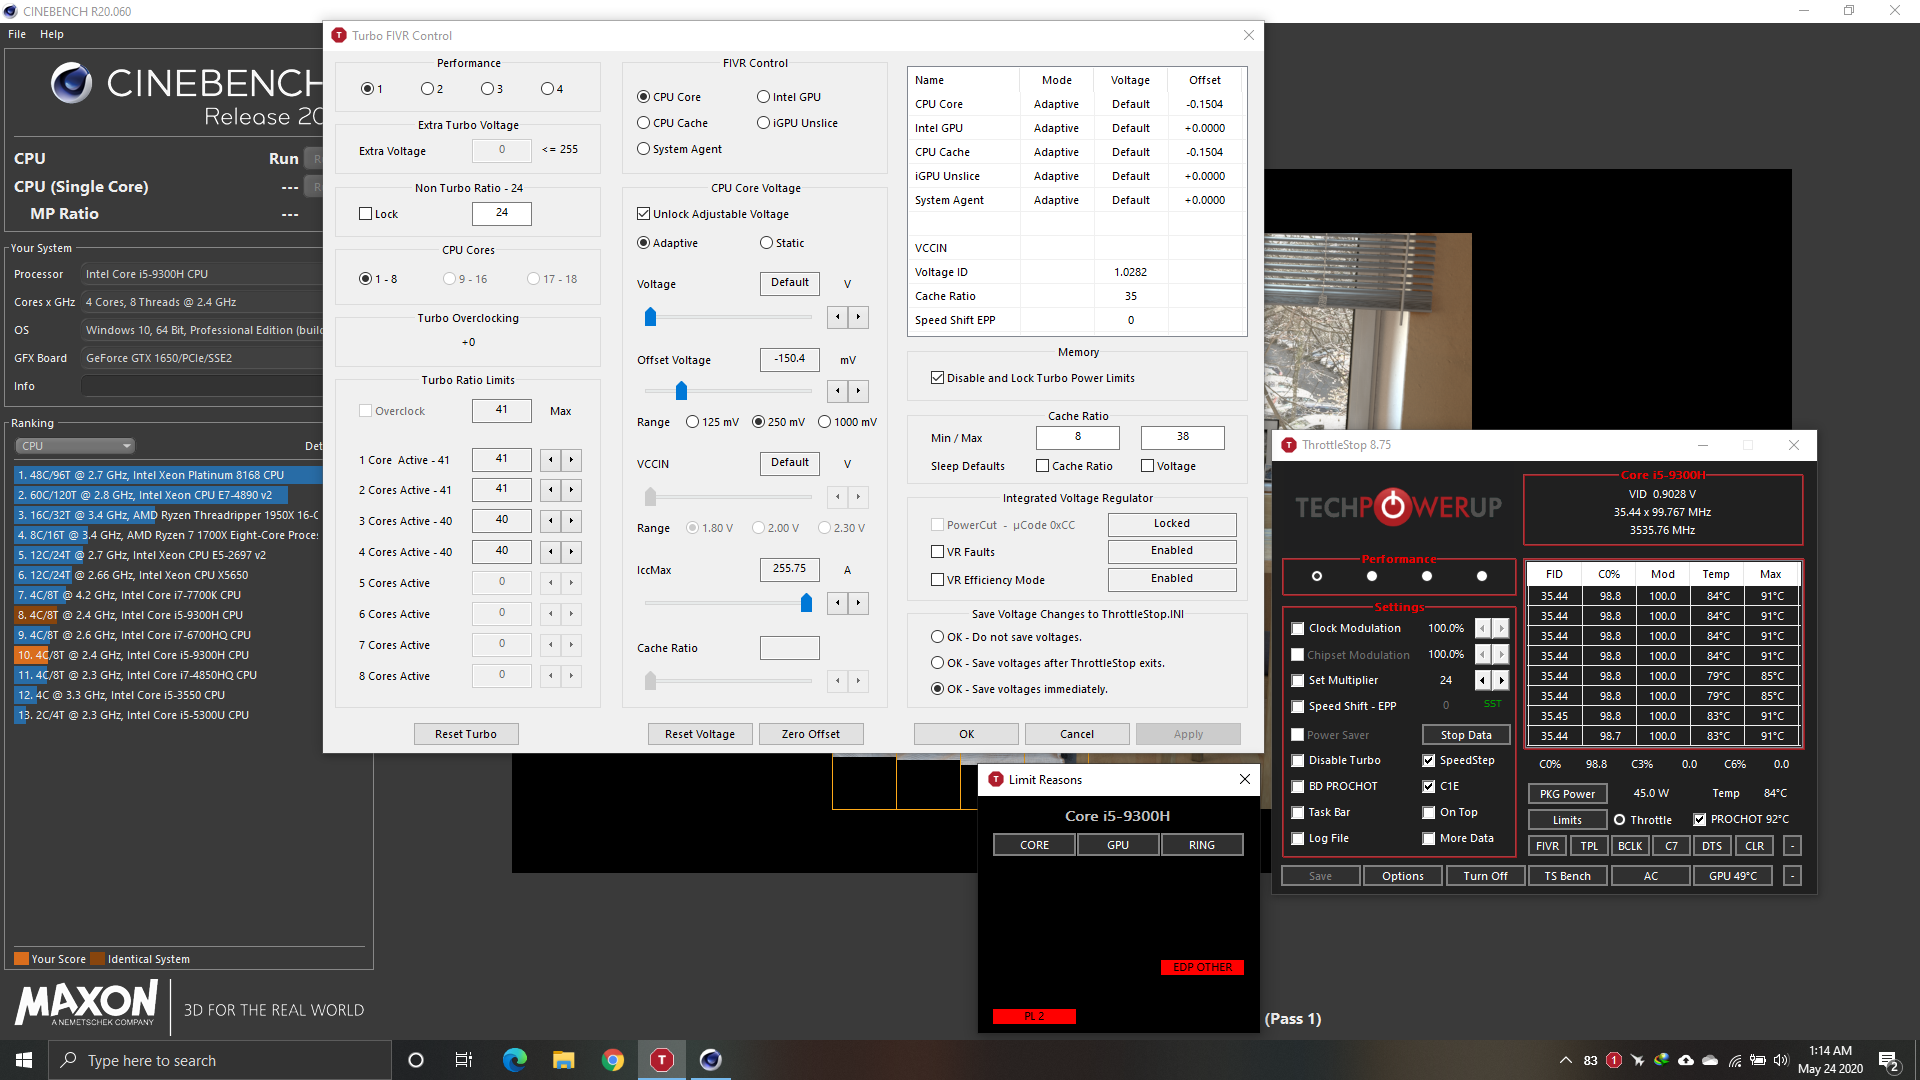
Task: Open the Cinebench Help menu
Action: point(52,34)
